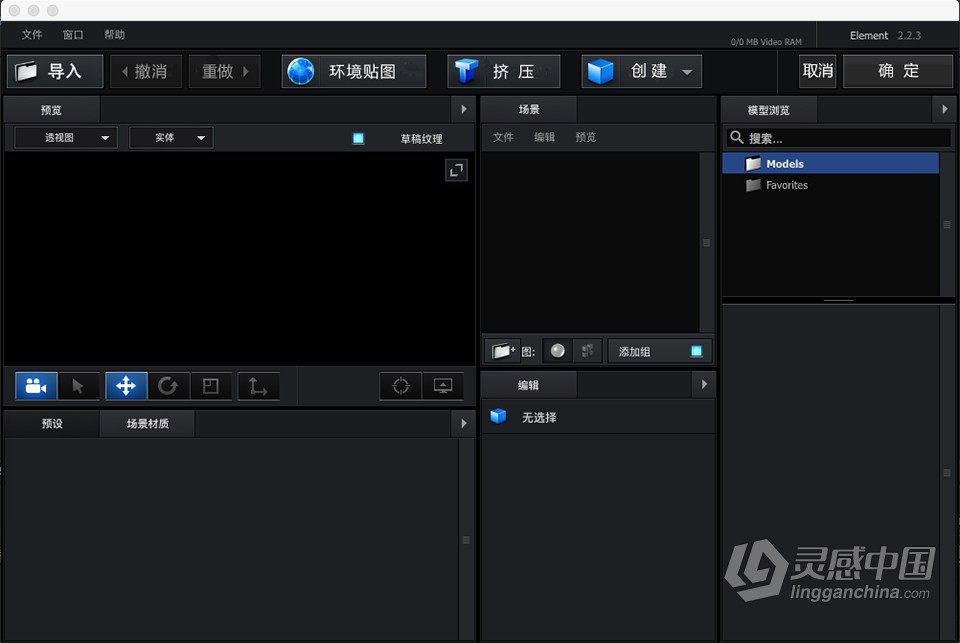Expand the 预览 panel options arrow

click(x=463, y=110)
